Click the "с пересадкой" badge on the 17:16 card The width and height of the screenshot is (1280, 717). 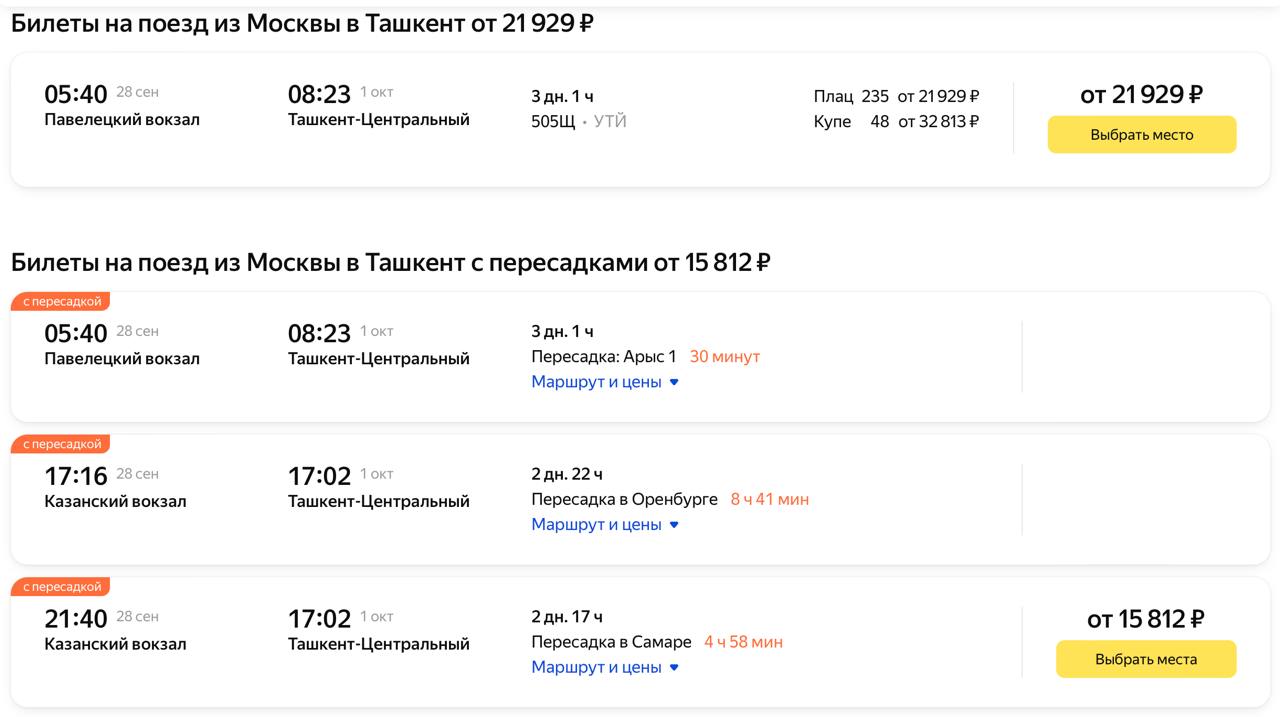pyautogui.click(x=62, y=444)
